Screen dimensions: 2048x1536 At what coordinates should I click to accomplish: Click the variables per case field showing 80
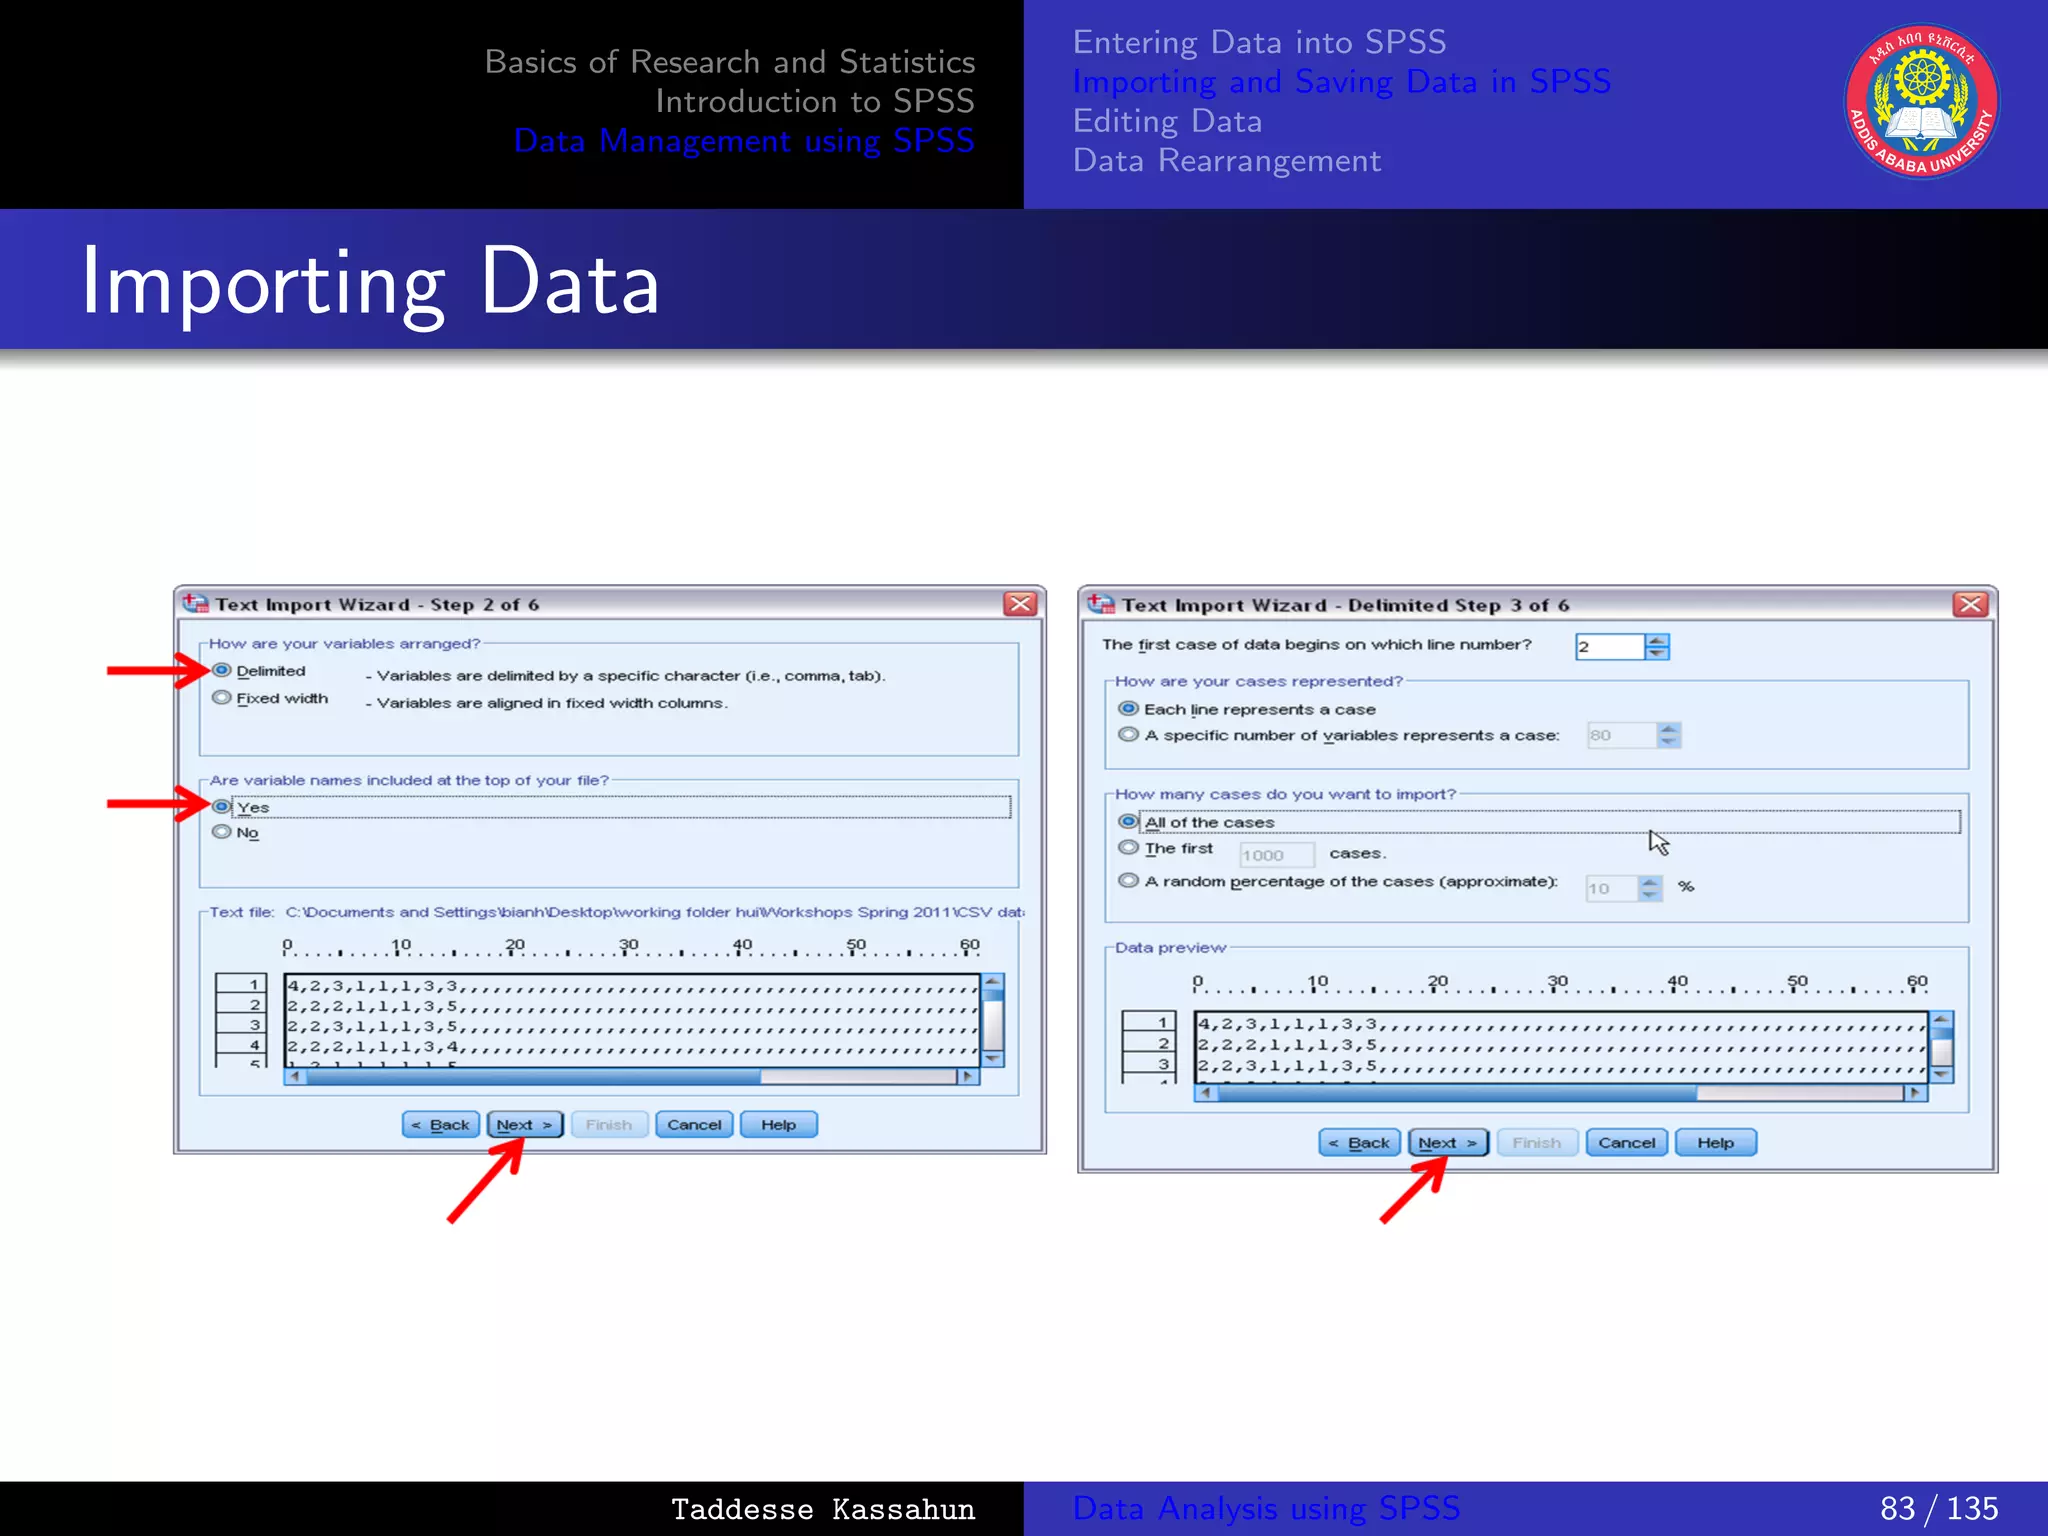[1621, 735]
